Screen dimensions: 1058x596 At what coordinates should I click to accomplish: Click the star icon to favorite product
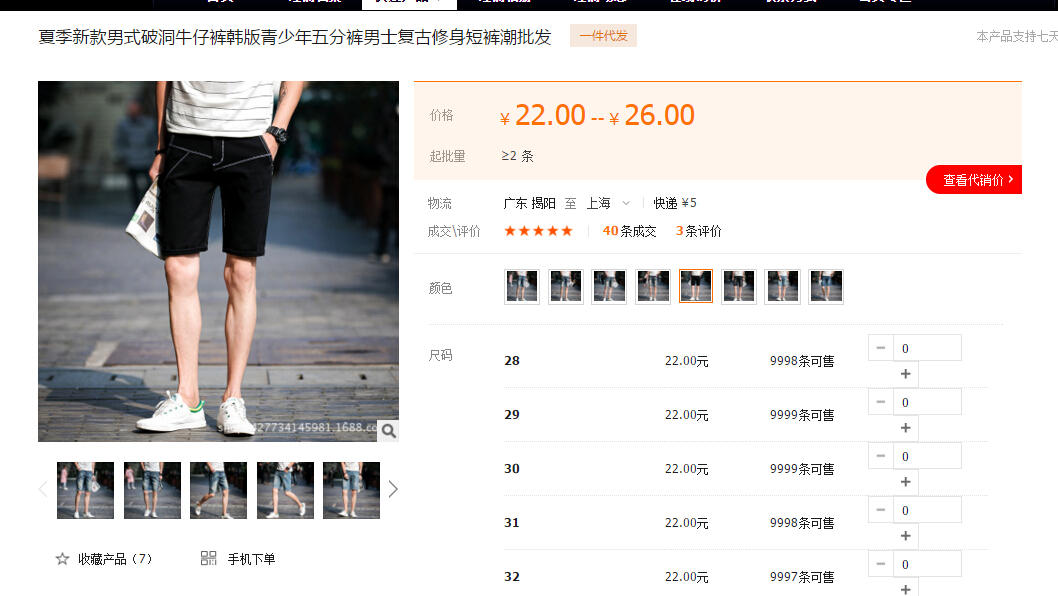pyautogui.click(x=62, y=559)
